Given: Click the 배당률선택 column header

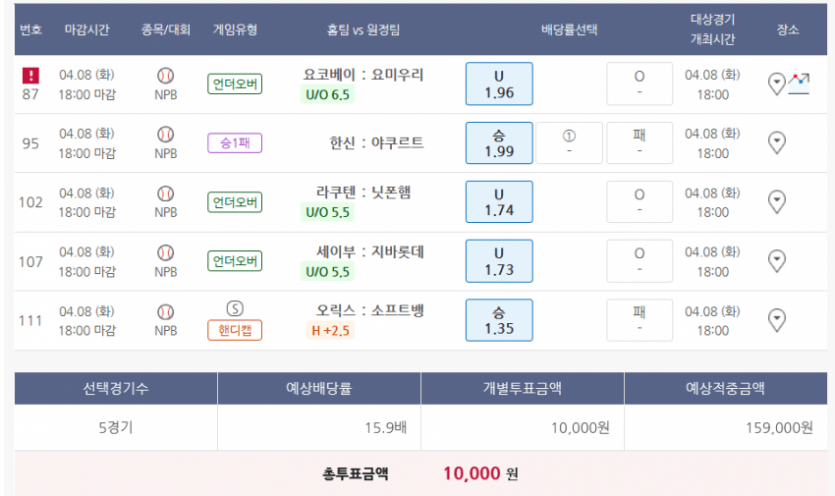Looking at the screenshot, I should click(x=569, y=30).
